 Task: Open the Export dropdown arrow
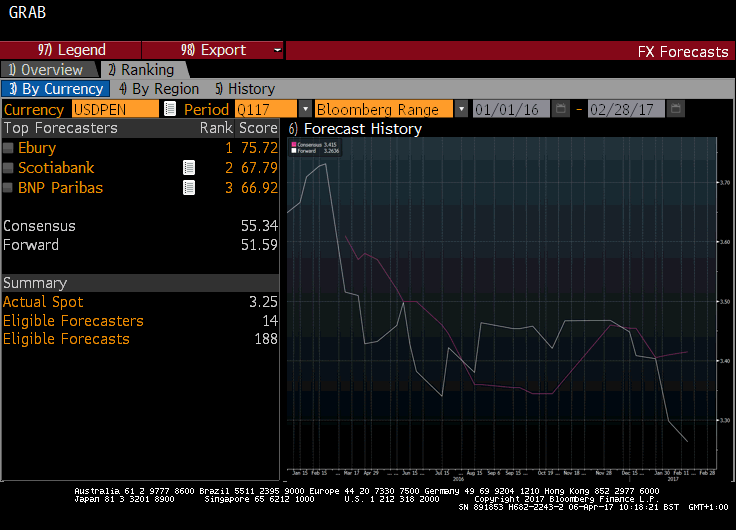277,50
